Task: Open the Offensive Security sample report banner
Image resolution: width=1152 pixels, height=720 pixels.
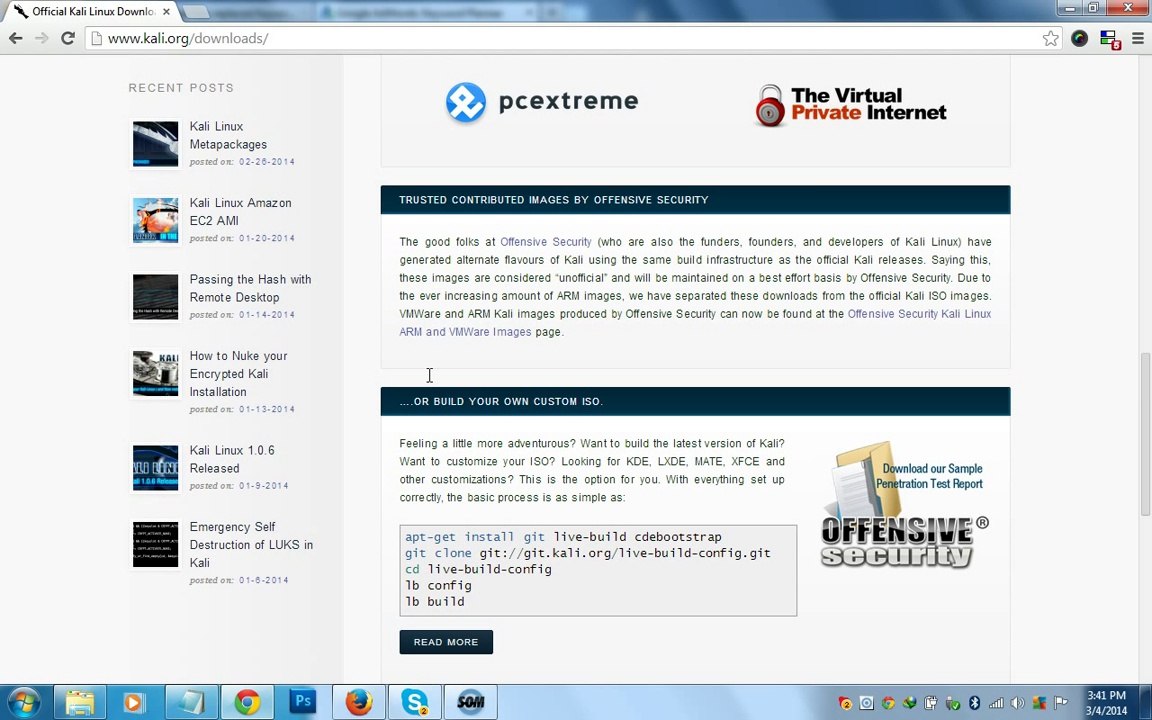Action: [905, 505]
